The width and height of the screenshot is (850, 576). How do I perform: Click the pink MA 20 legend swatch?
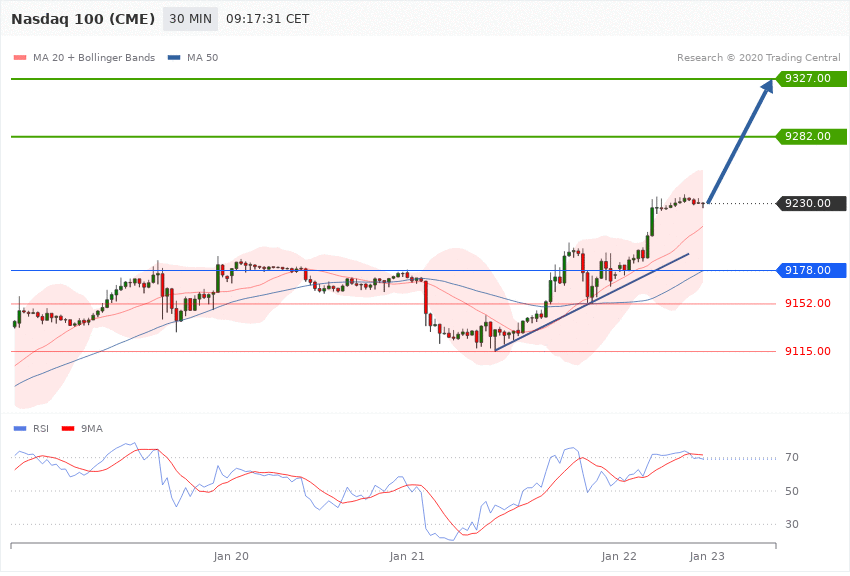tap(20, 57)
